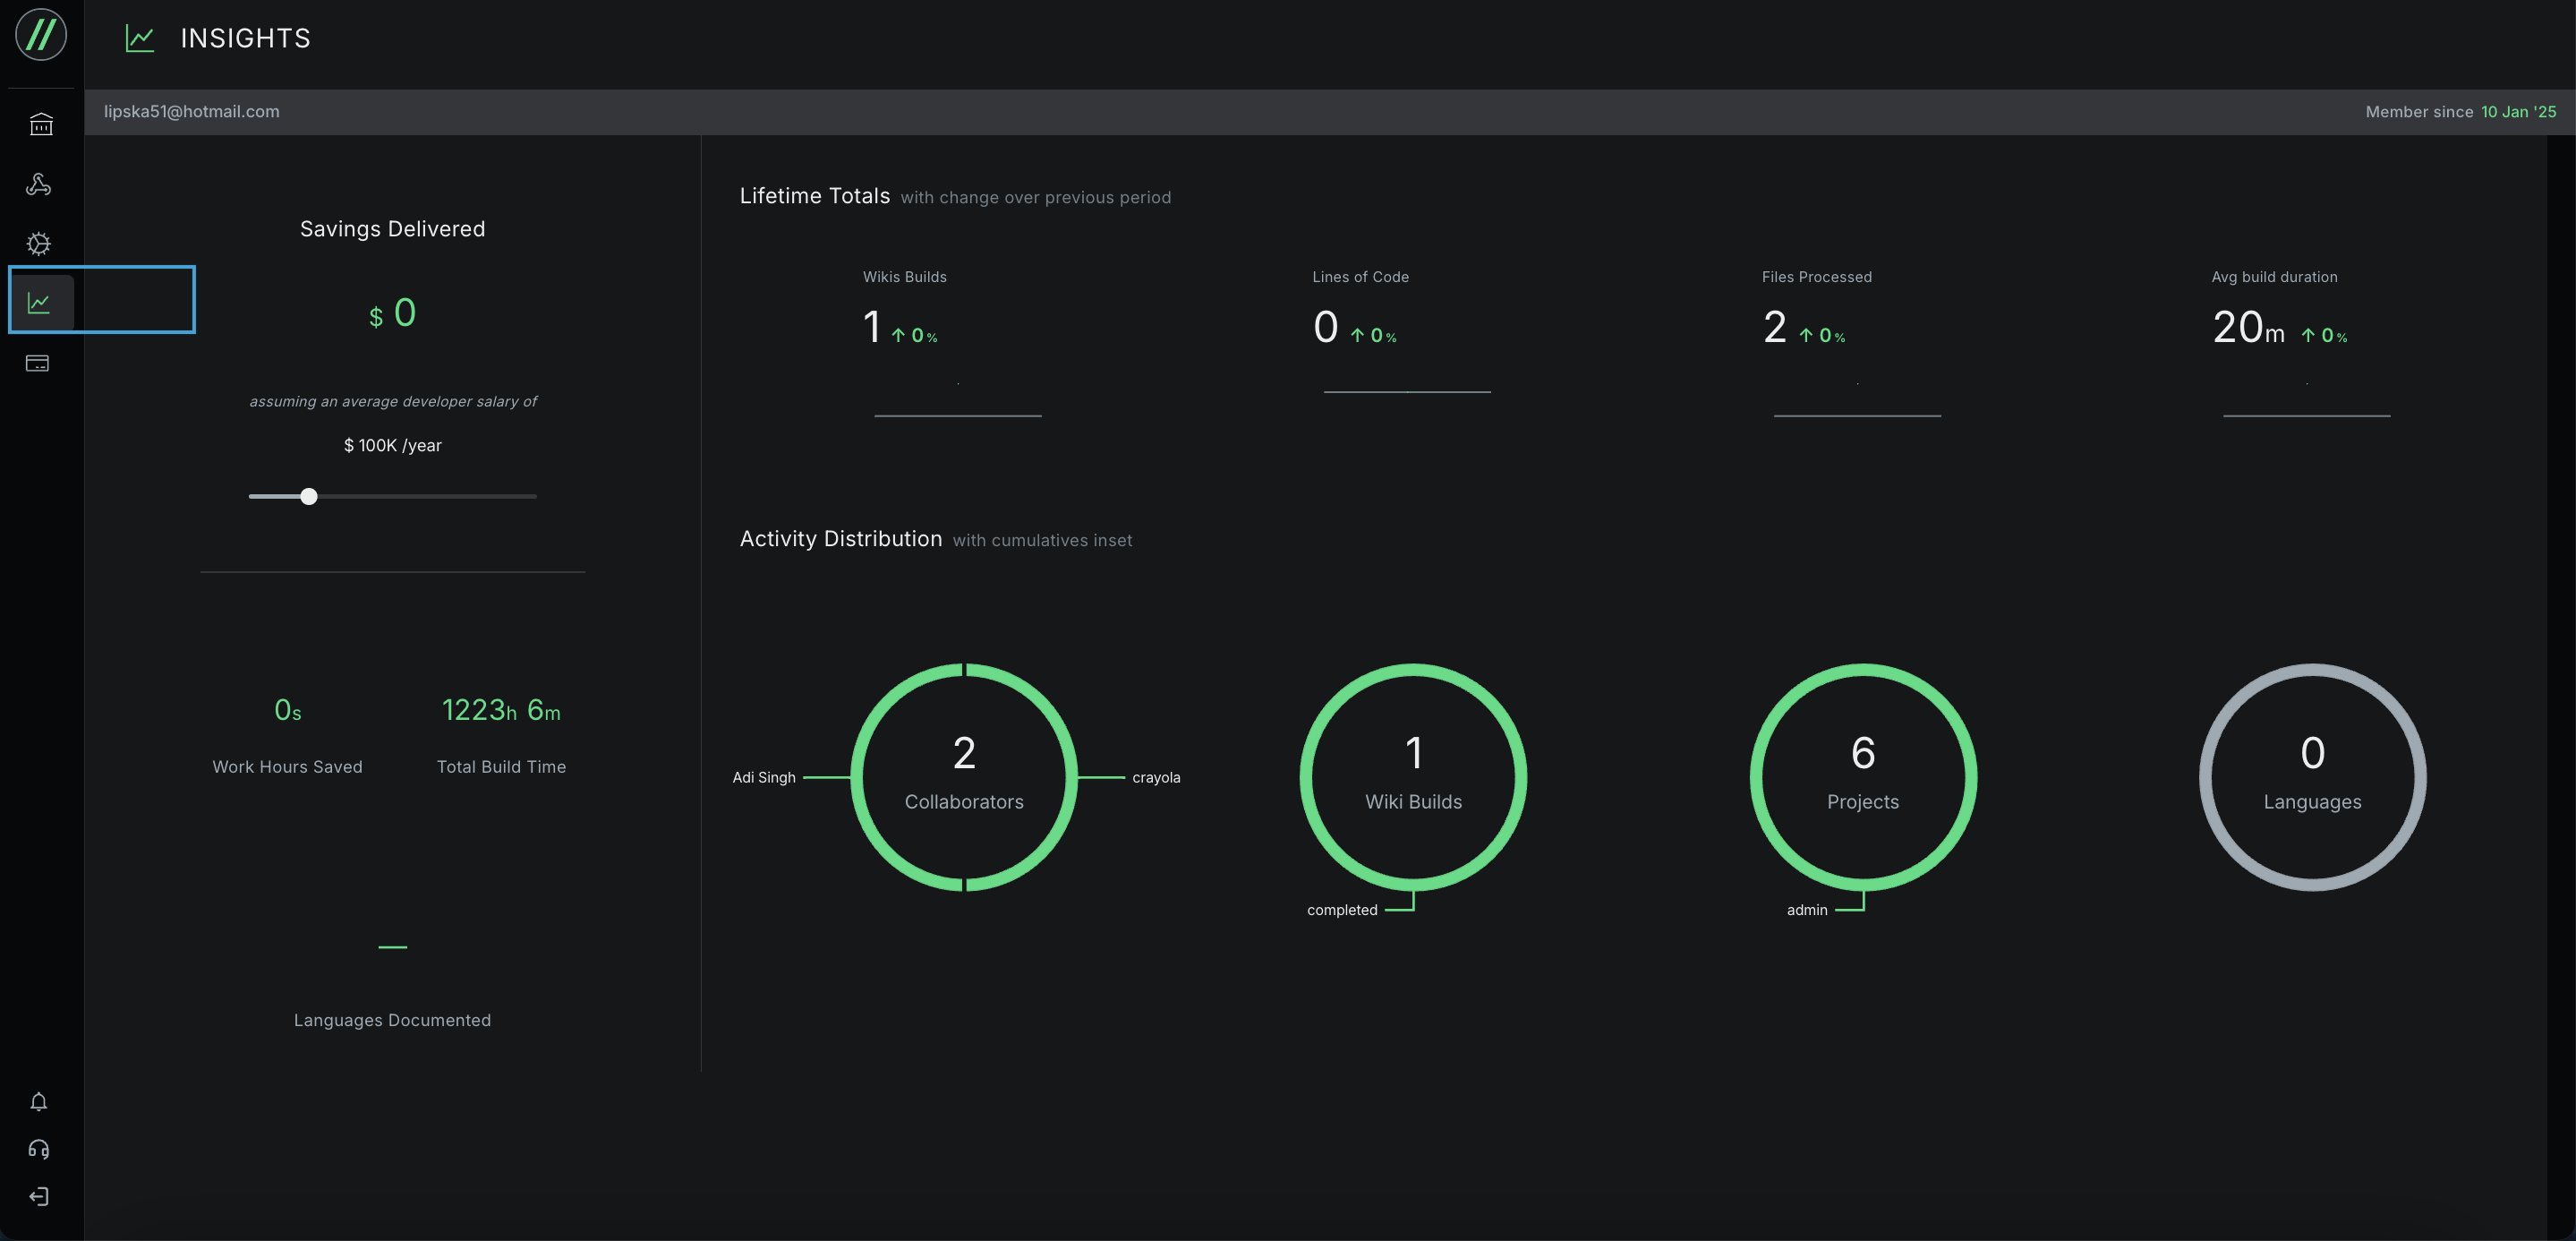The height and width of the screenshot is (1241, 2576).
Task: Click the double-slash app logo
Action: click(x=41, y=34)
